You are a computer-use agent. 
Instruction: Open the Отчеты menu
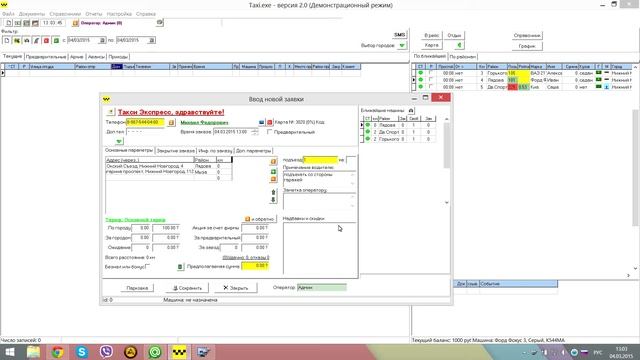pos(94,14)
